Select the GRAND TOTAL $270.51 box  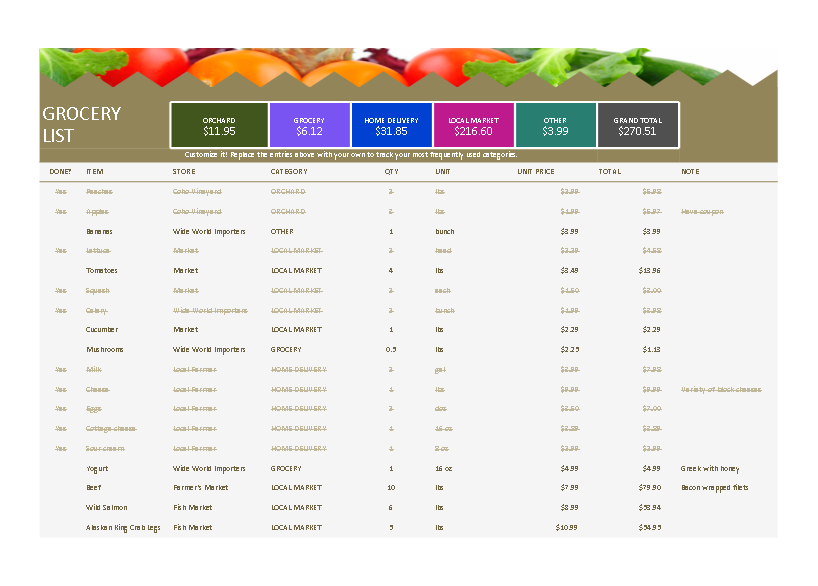(637, 125)
